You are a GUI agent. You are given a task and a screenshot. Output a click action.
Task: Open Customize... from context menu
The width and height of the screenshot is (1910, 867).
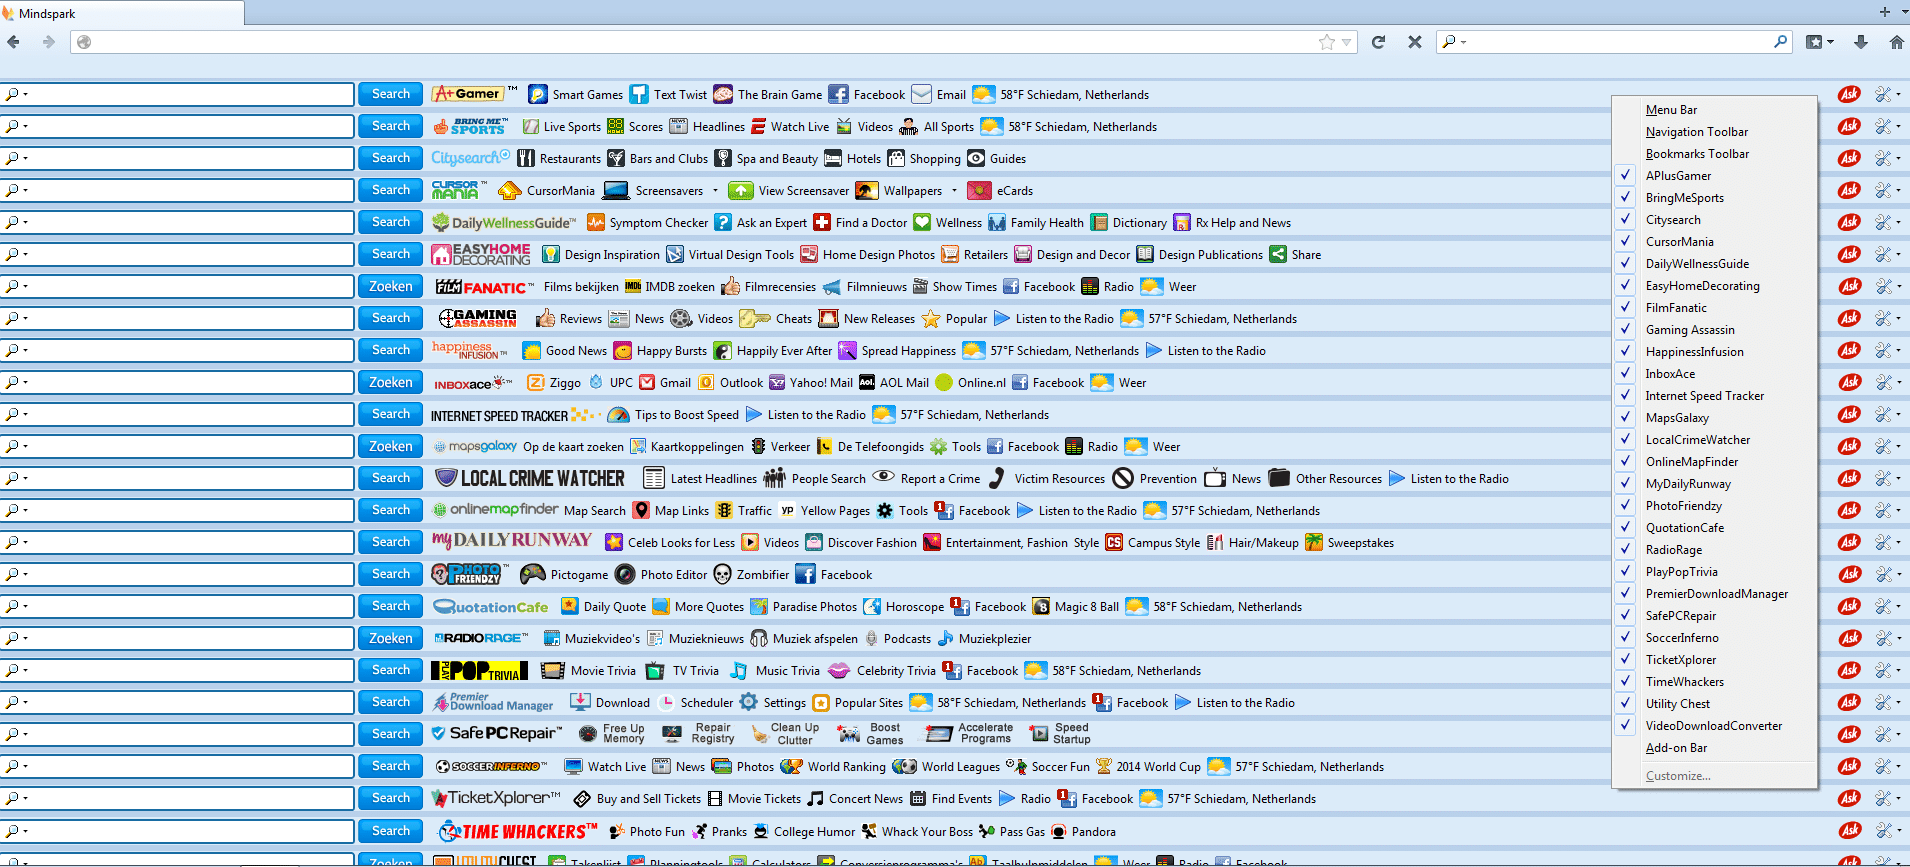1678,776
